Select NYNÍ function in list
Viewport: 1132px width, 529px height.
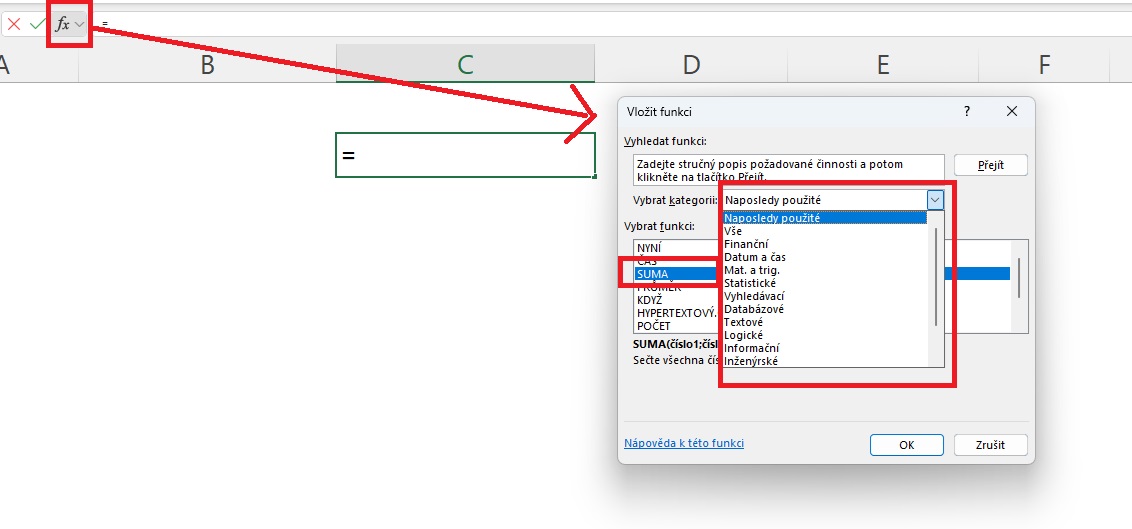click(x=650, y=247)
